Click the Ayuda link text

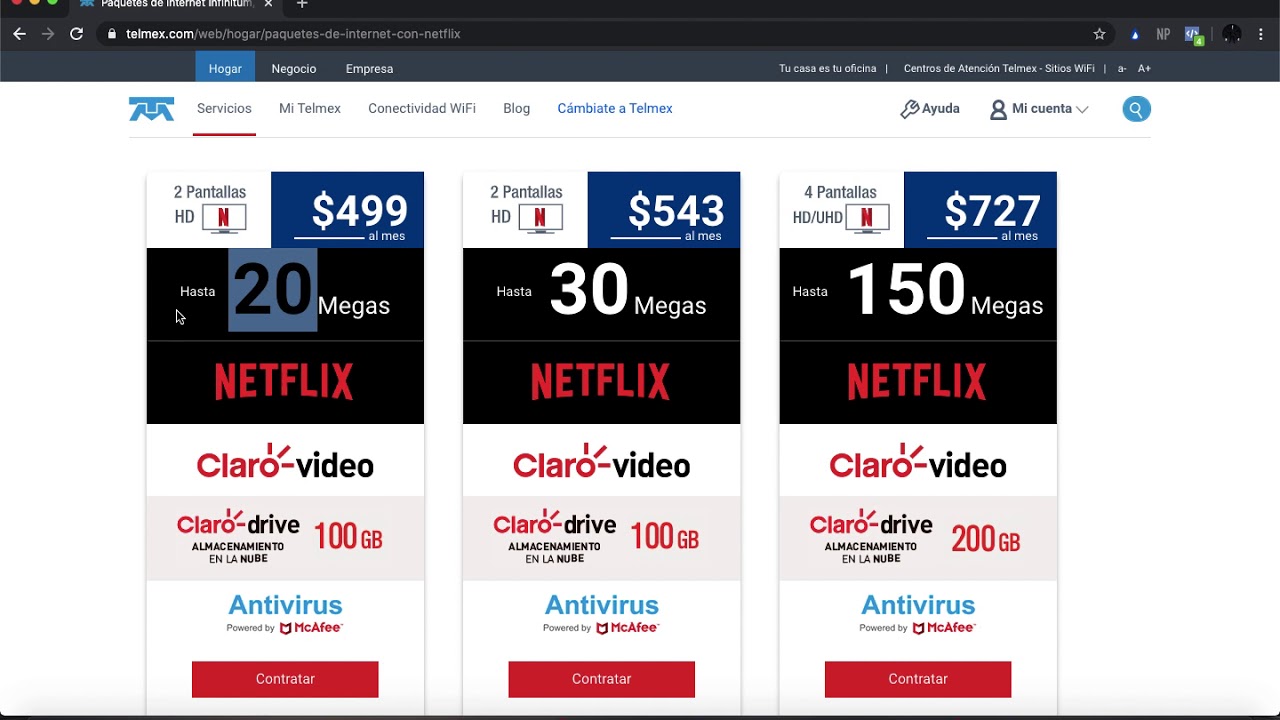click(x=941, y=109)
